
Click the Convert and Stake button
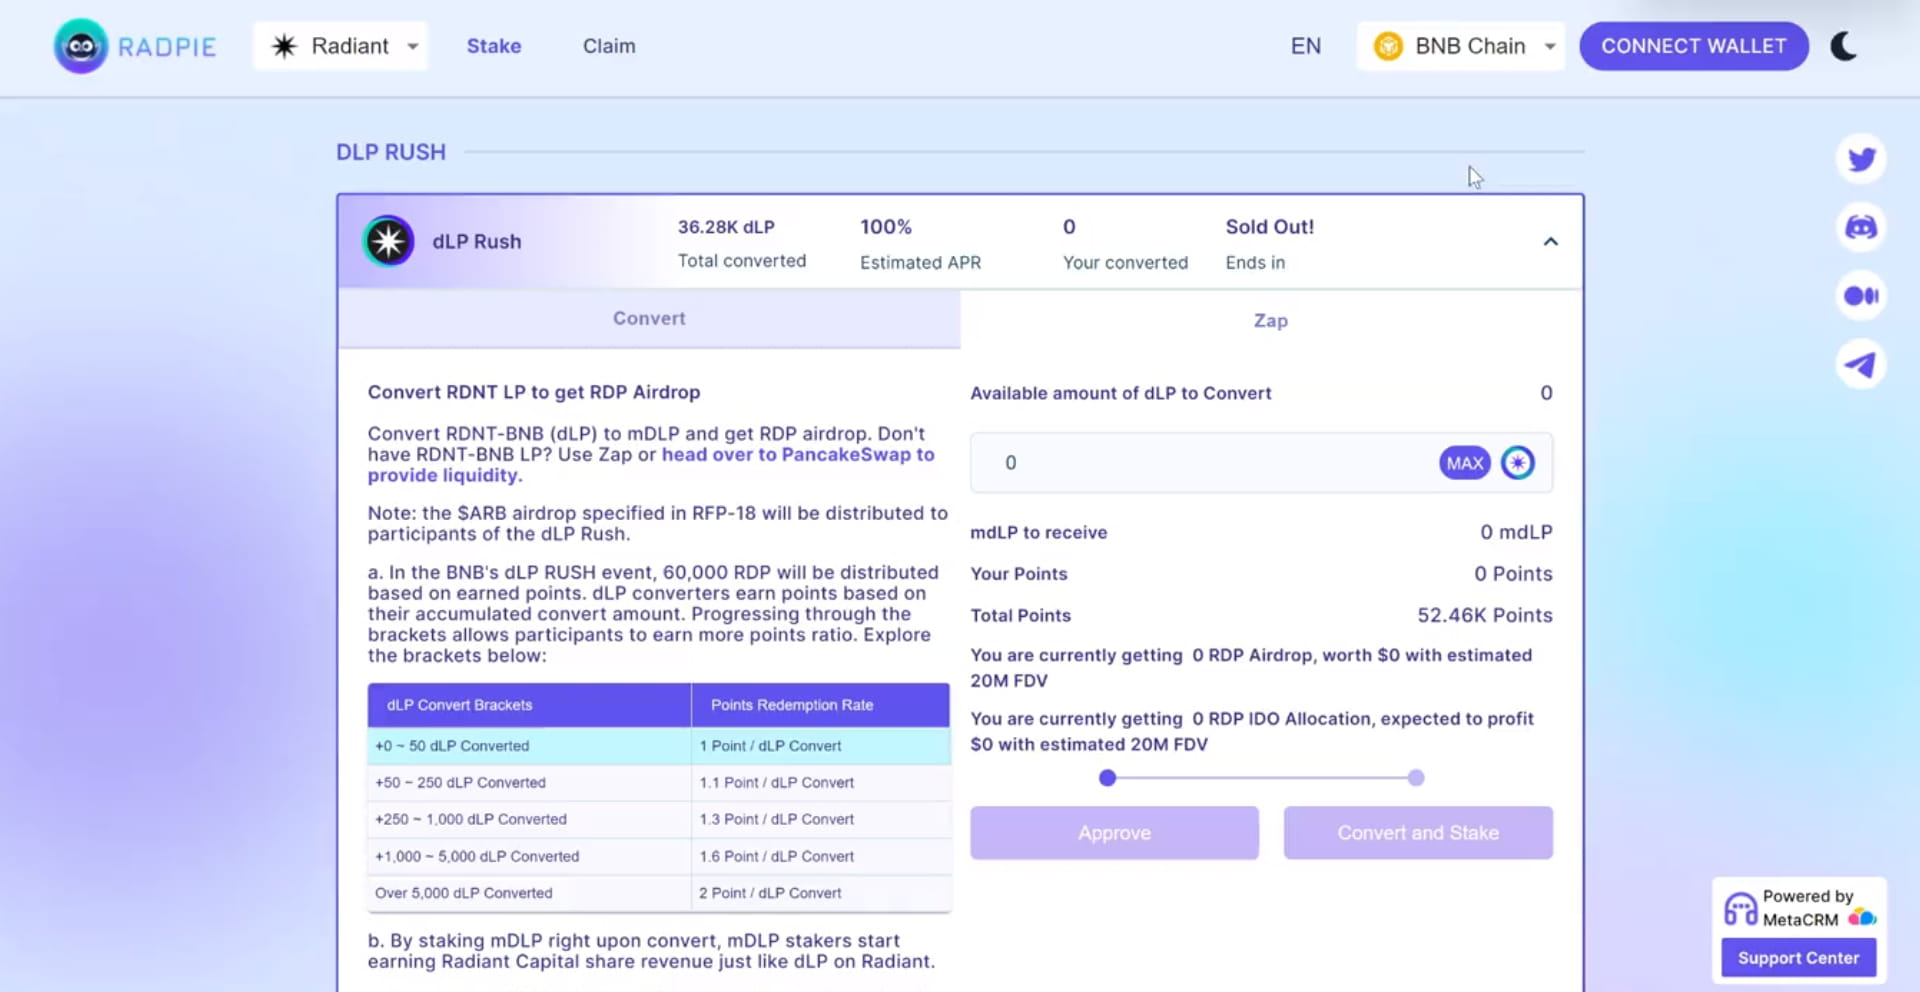tap(1418, 833)
